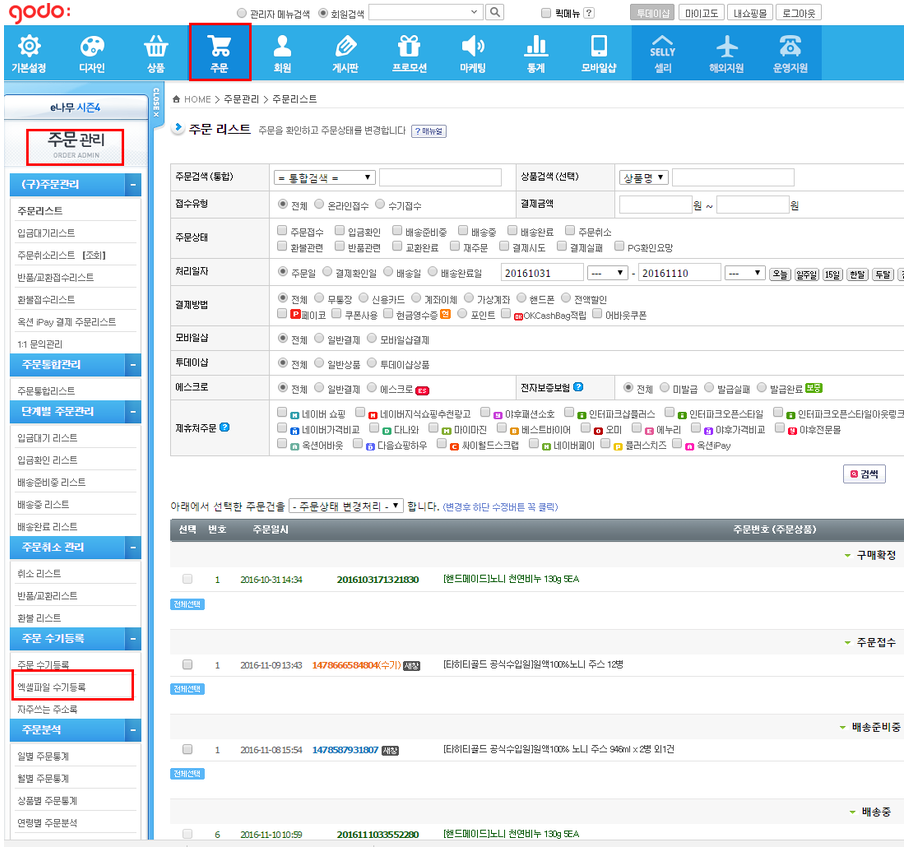906x851 pixels.
Task: Click the red 검색 search button
Action: pos(865,474)
